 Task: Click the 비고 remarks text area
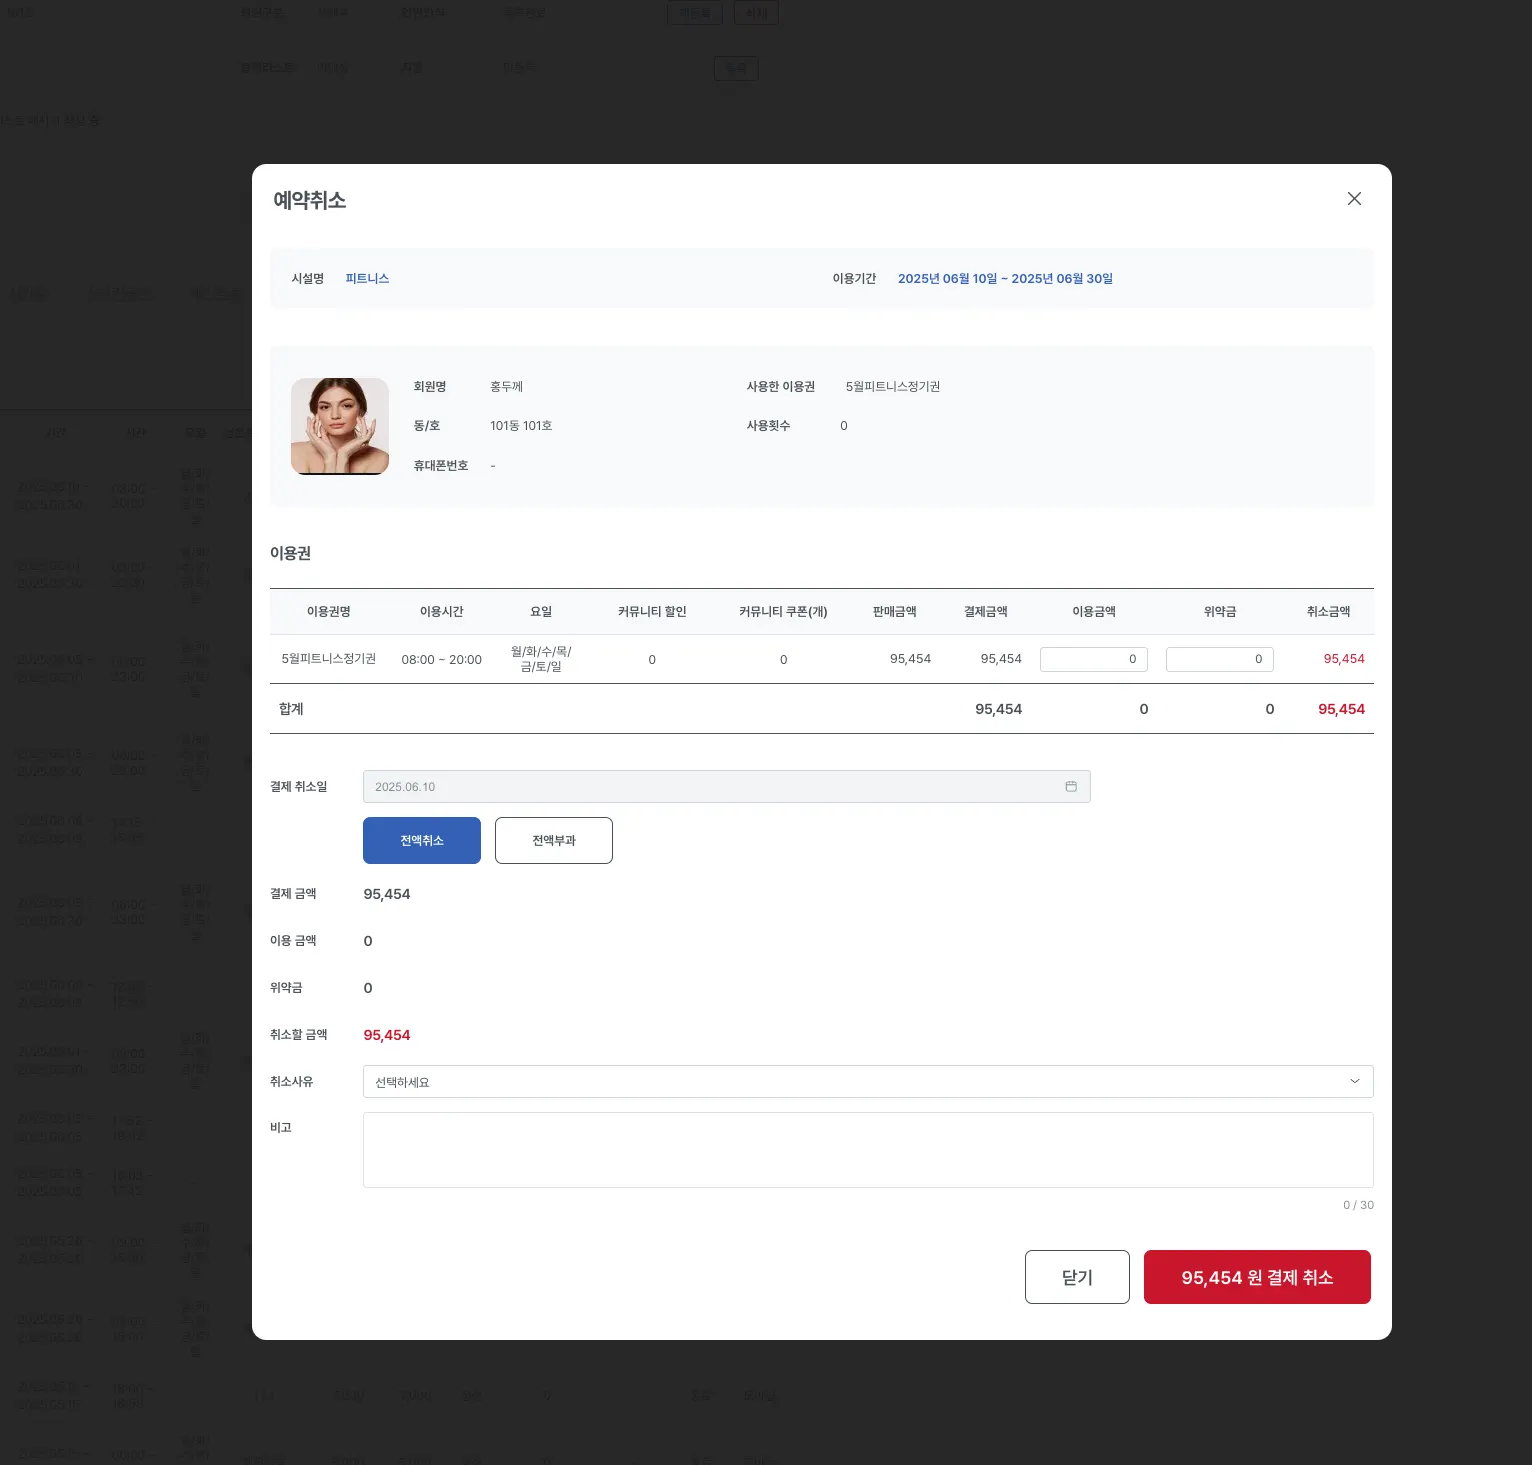(868, 1150)
